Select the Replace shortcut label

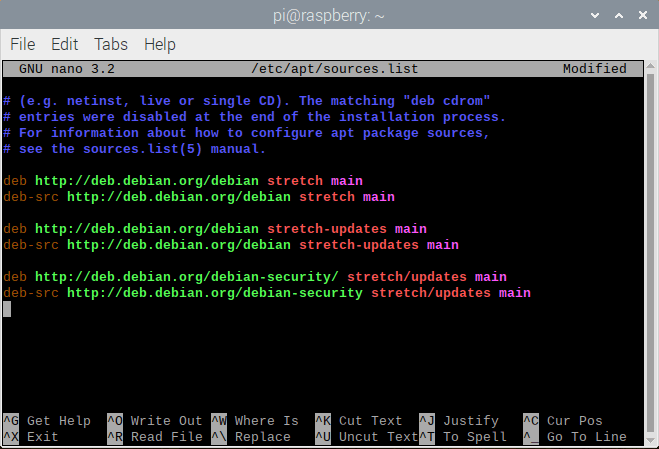[262, 437]
